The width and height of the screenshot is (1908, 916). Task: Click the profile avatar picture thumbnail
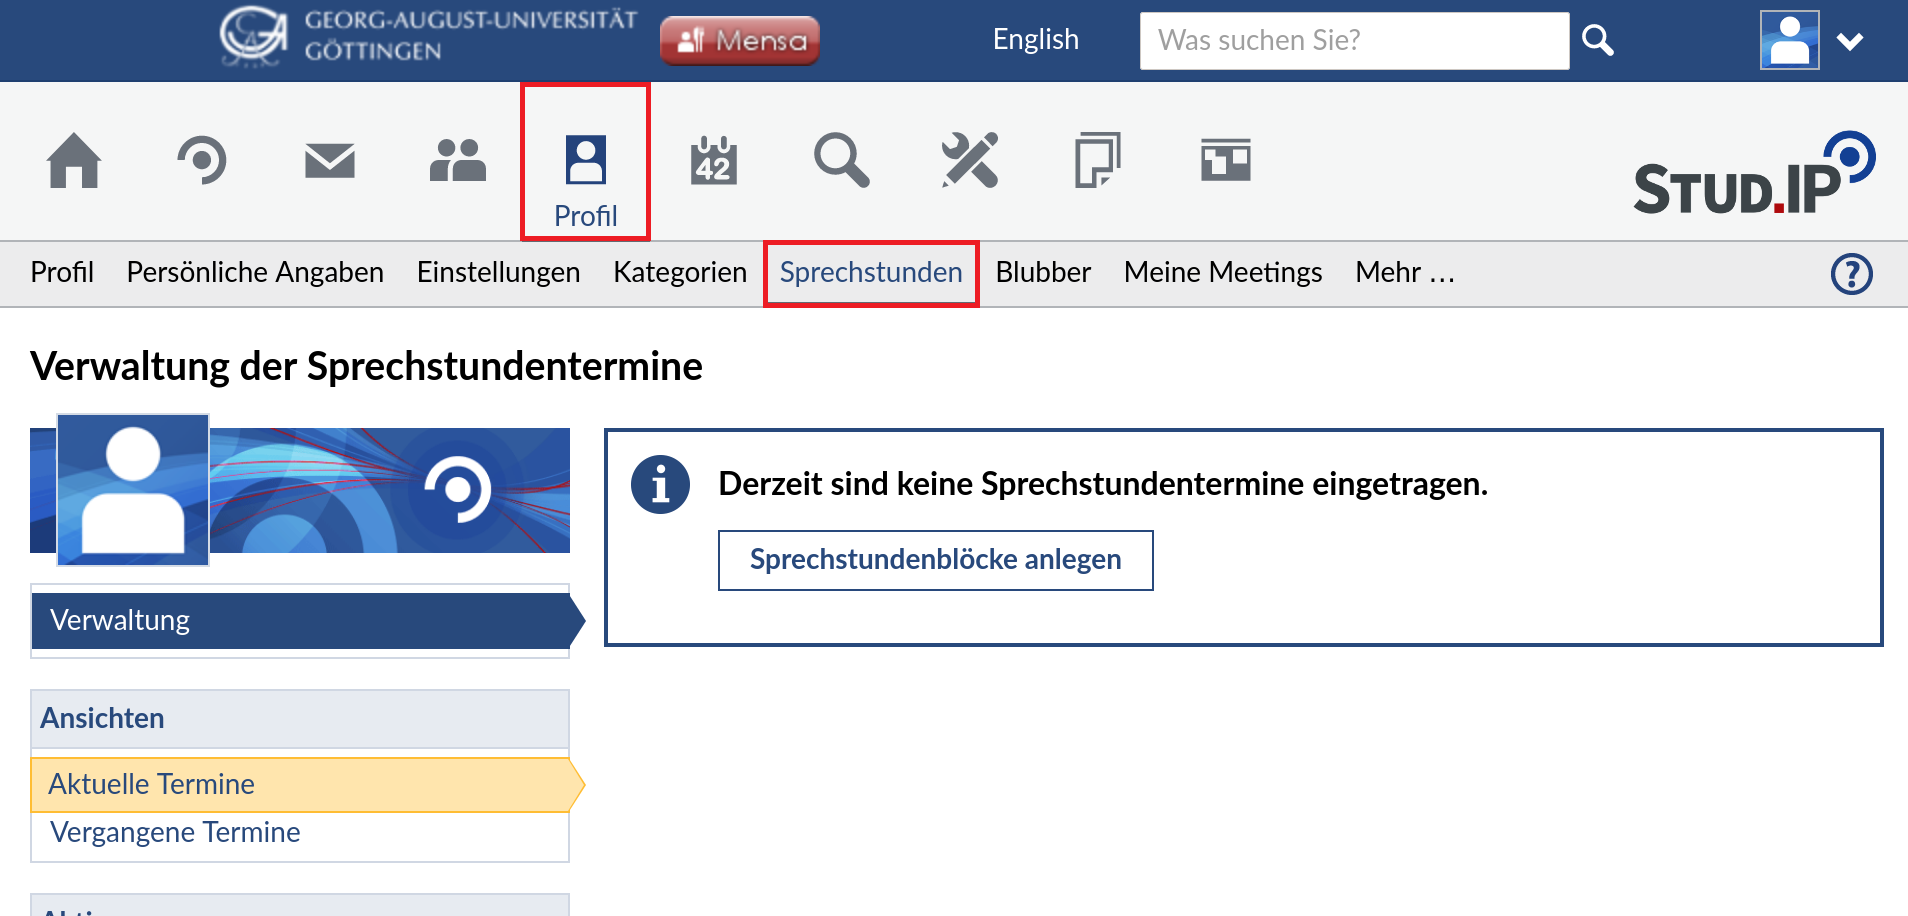(x=133, y=490)
